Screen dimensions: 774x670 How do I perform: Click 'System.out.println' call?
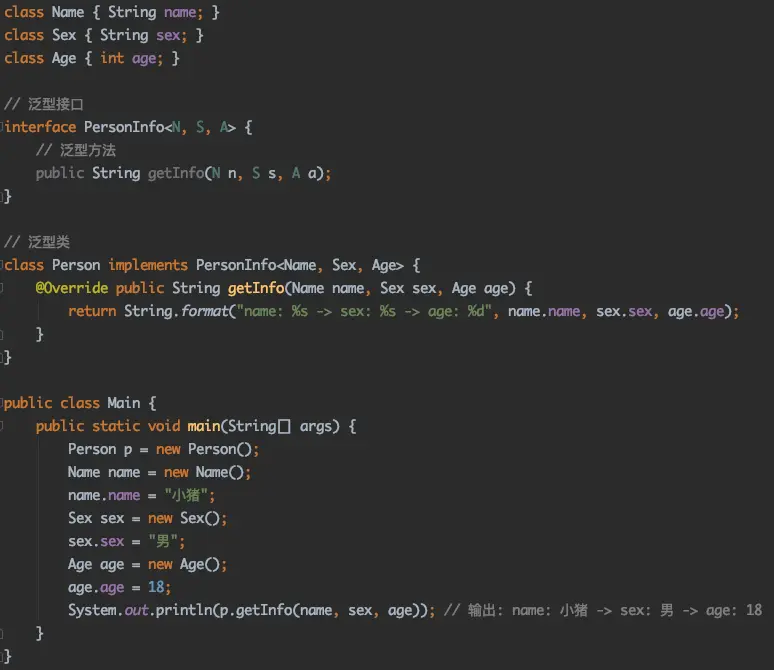[140, 610]
